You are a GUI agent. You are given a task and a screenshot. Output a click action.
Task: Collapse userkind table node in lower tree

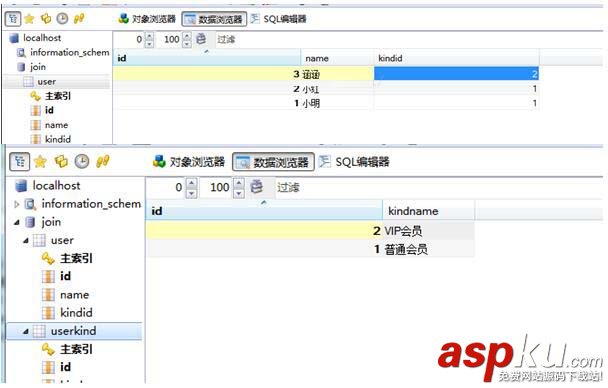(x=26, y=331)
